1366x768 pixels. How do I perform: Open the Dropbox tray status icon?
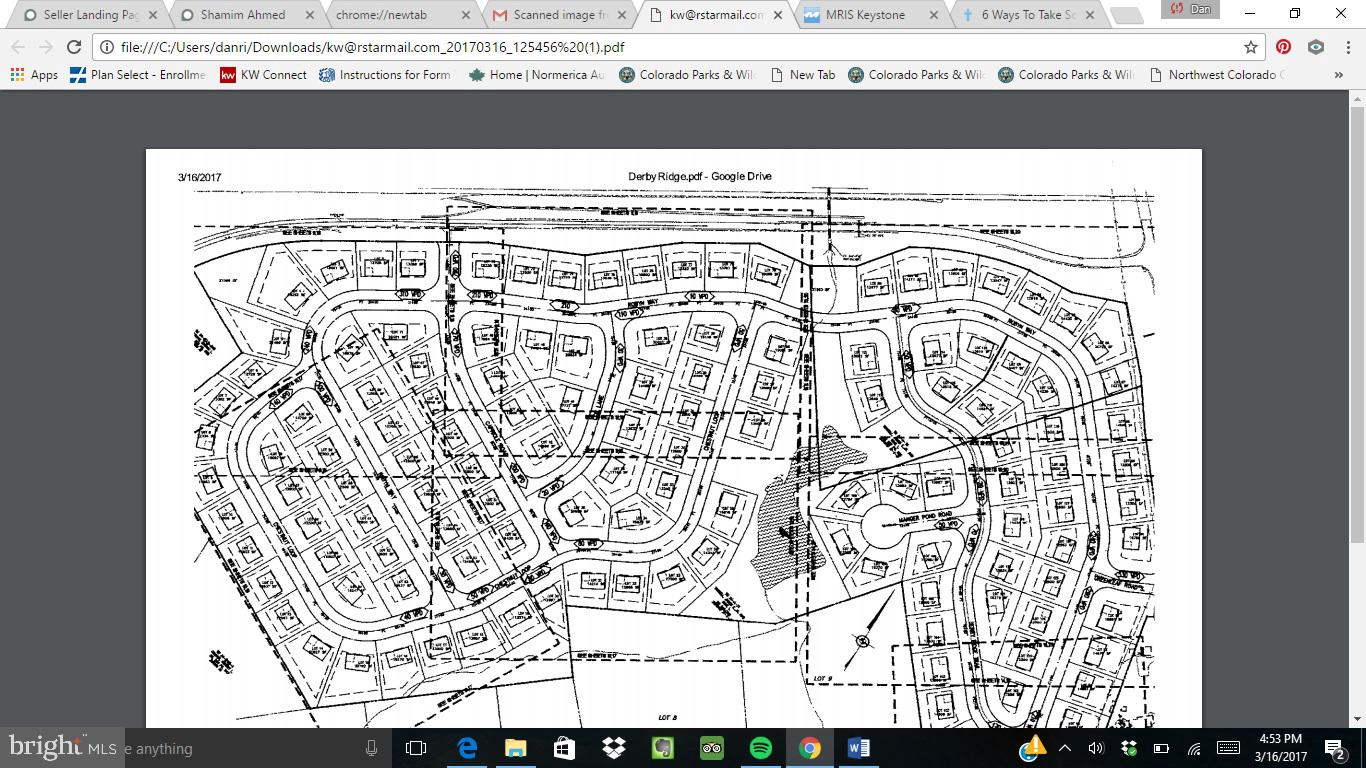(x=1129, y=748)
